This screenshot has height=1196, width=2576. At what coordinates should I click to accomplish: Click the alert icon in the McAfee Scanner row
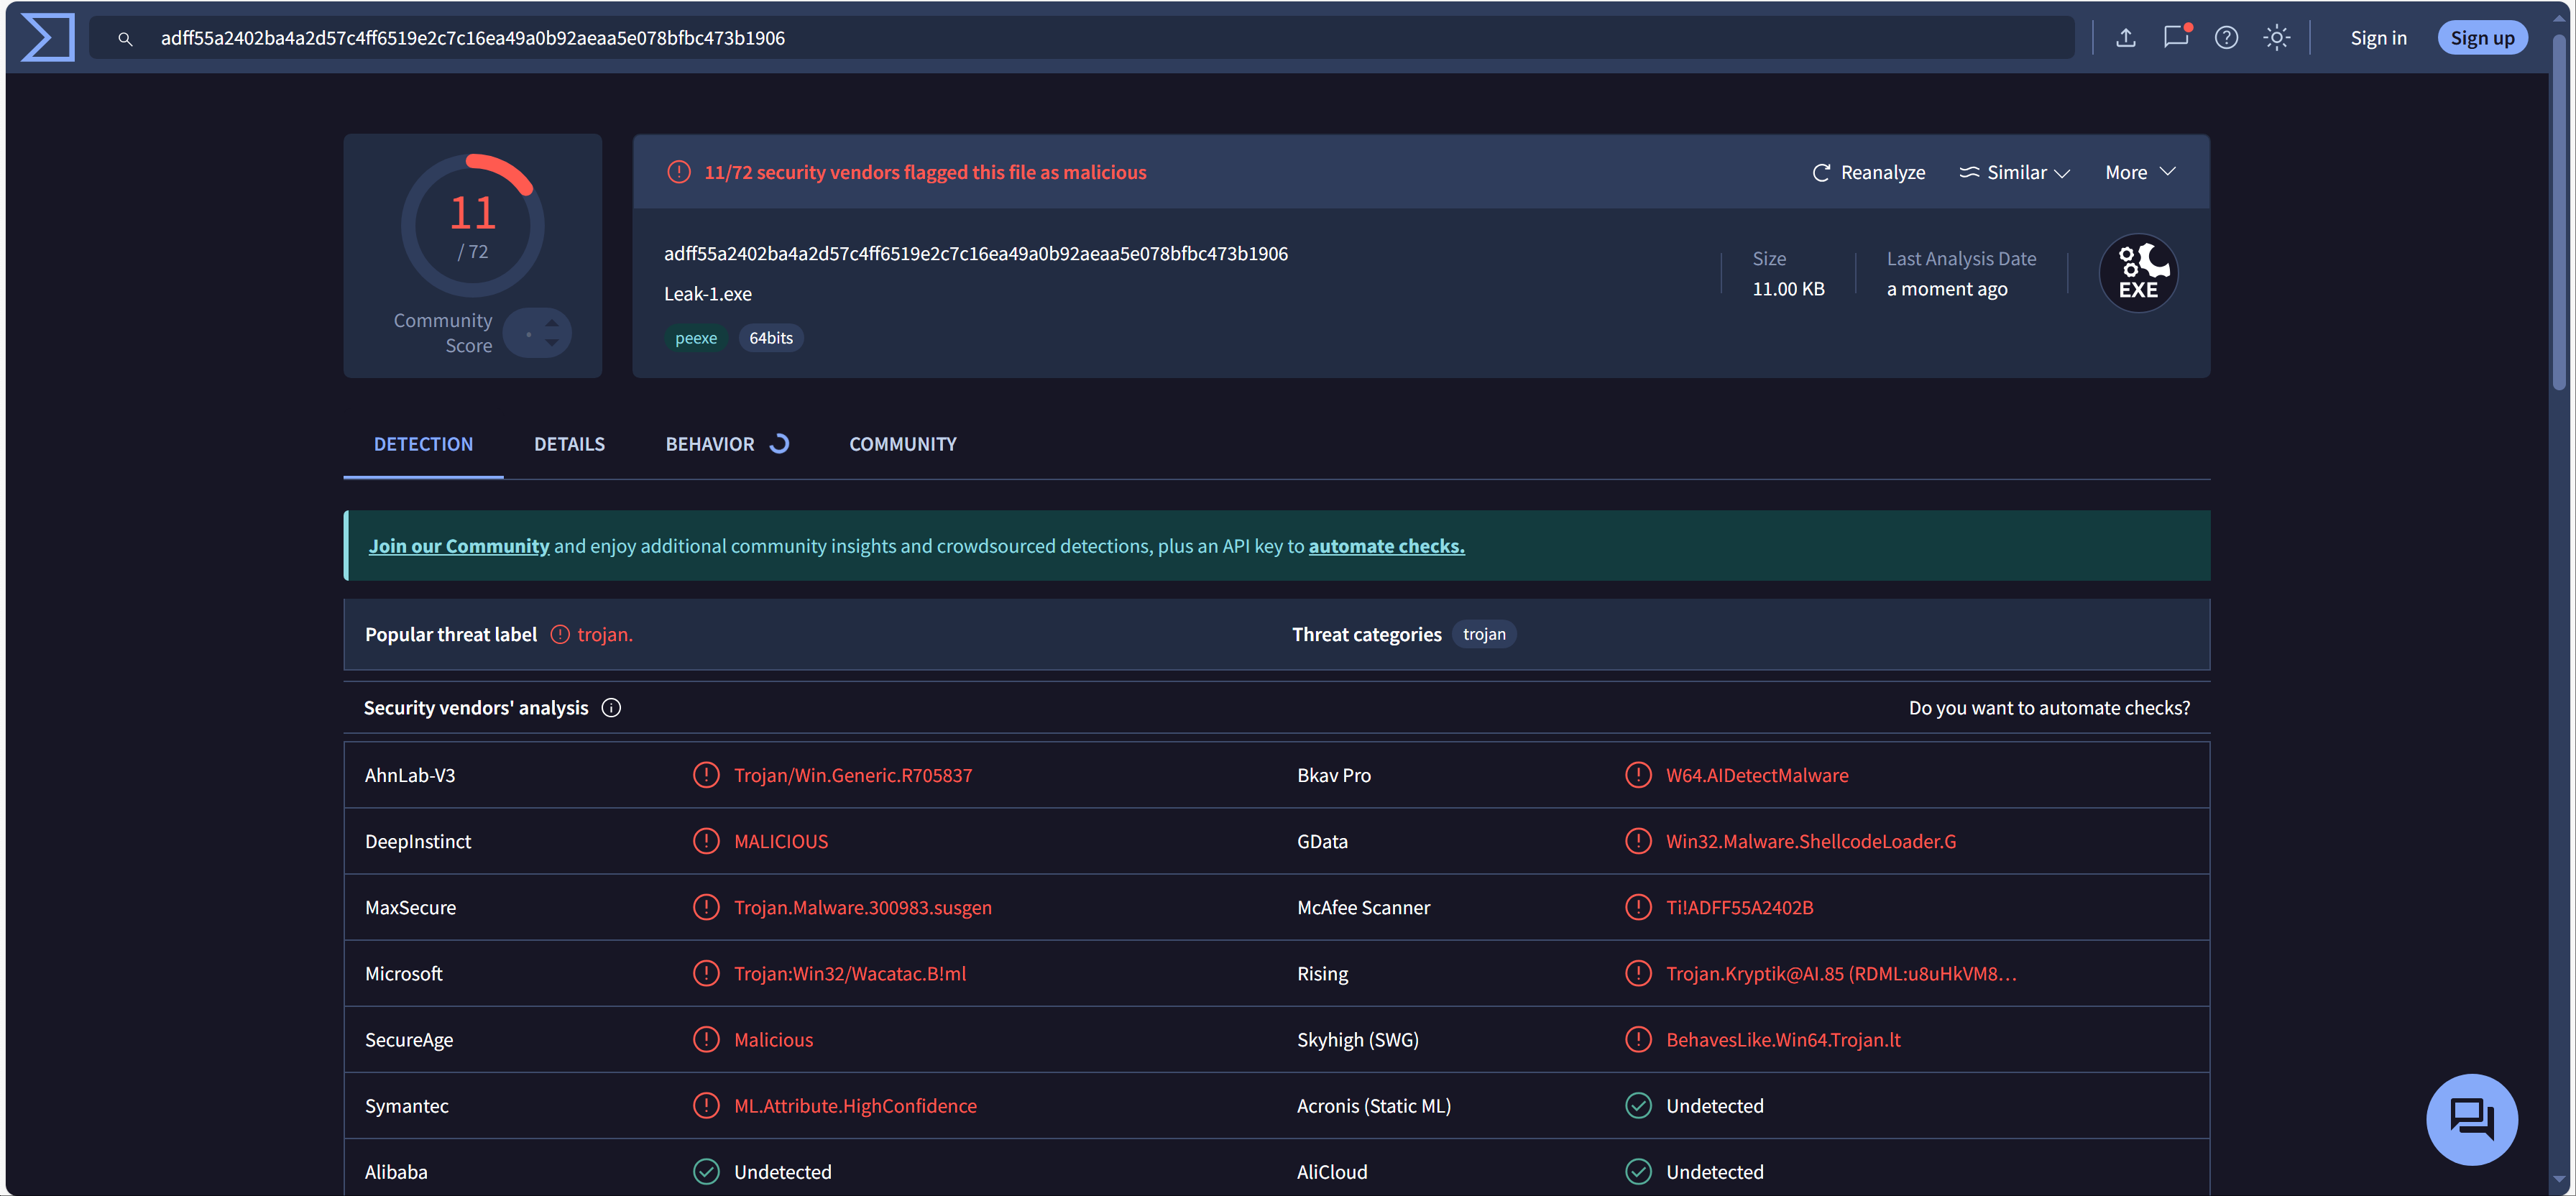(1638, 907)
